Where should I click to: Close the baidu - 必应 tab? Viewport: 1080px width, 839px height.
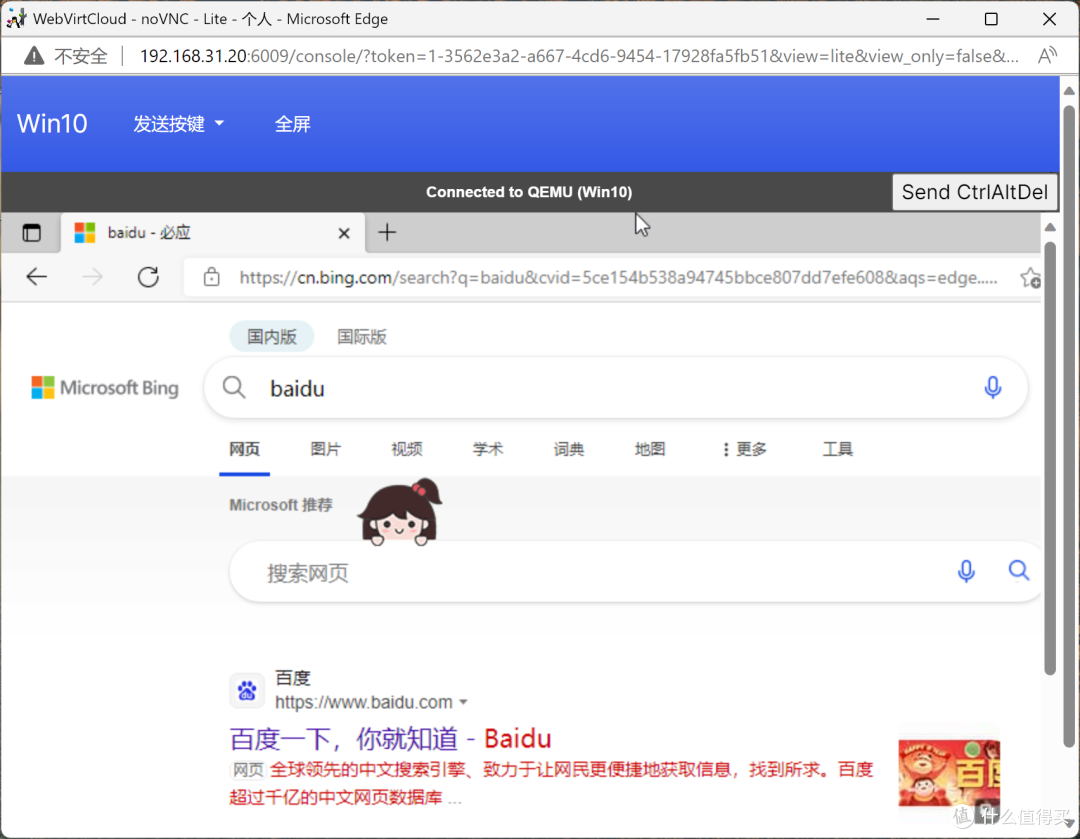pyautogui.click(x=344, y=234)
